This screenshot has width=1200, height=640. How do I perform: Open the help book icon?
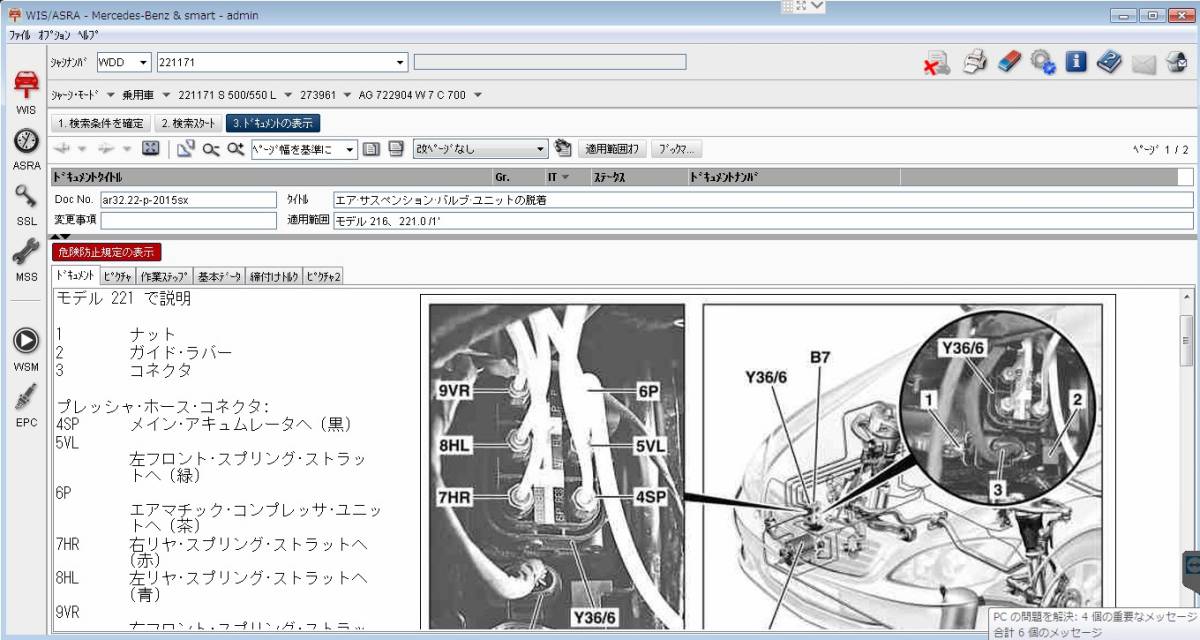tap(1108, 62)
